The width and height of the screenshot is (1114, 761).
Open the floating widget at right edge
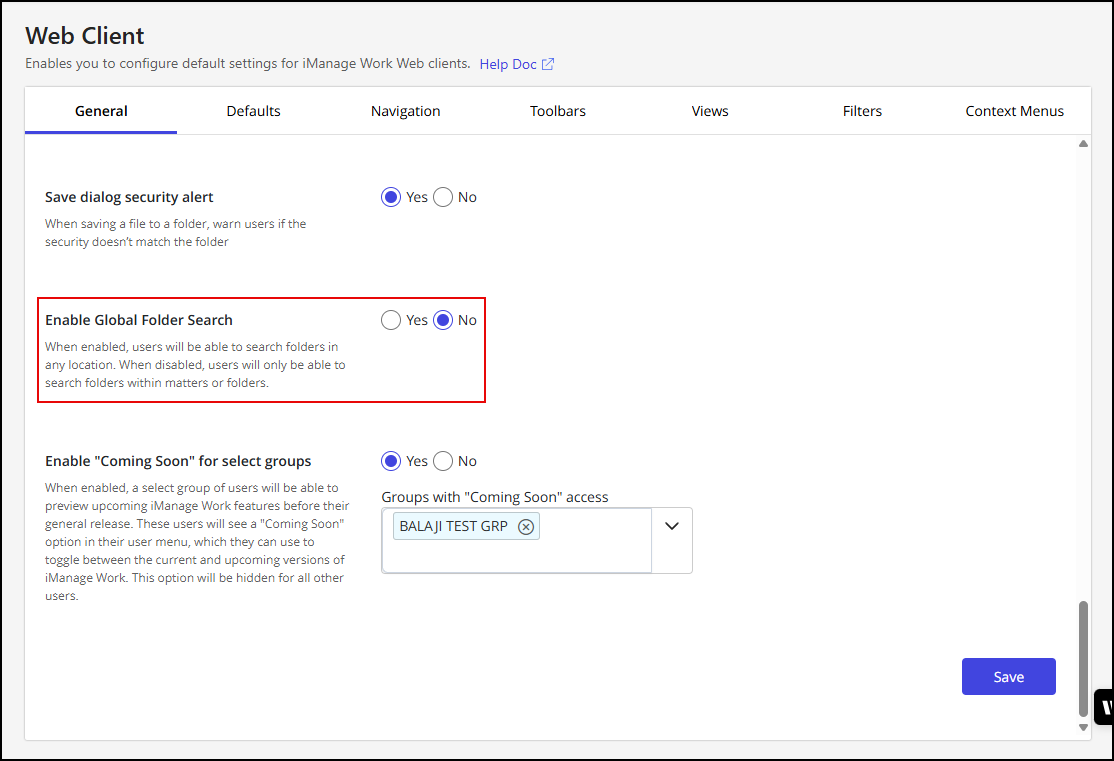tap(1104, 707)
